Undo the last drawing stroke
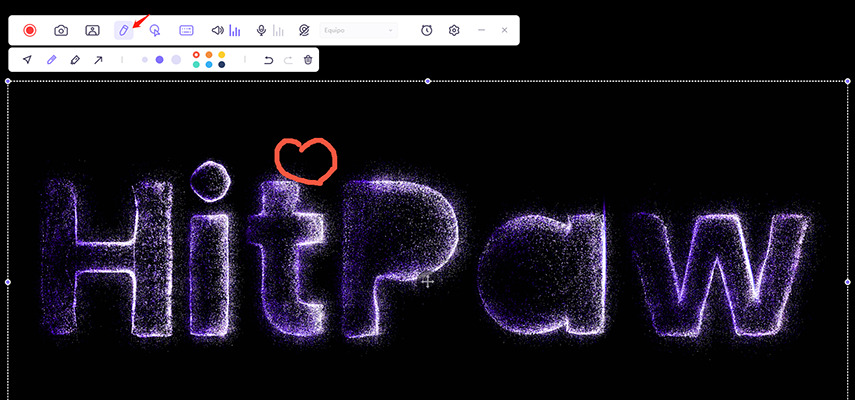 coord(268,60)
